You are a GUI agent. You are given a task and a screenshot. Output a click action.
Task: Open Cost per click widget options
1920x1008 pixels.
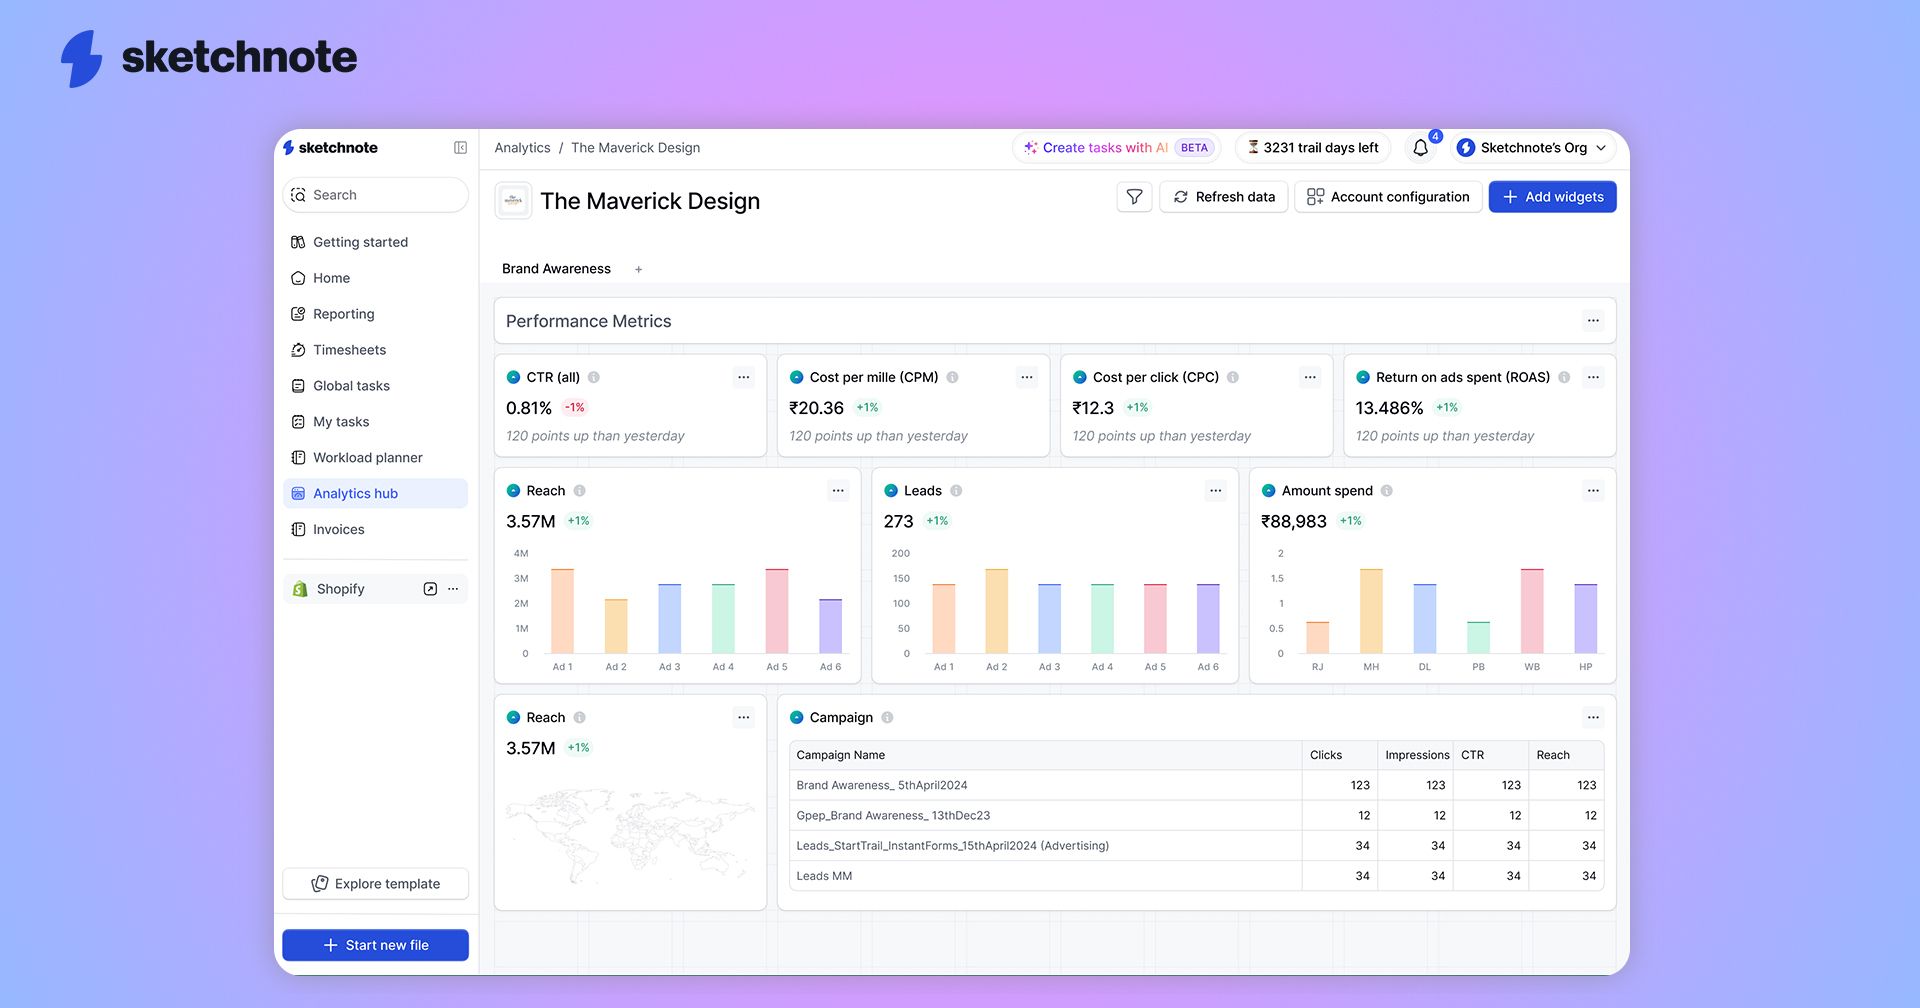[1310, 377]
